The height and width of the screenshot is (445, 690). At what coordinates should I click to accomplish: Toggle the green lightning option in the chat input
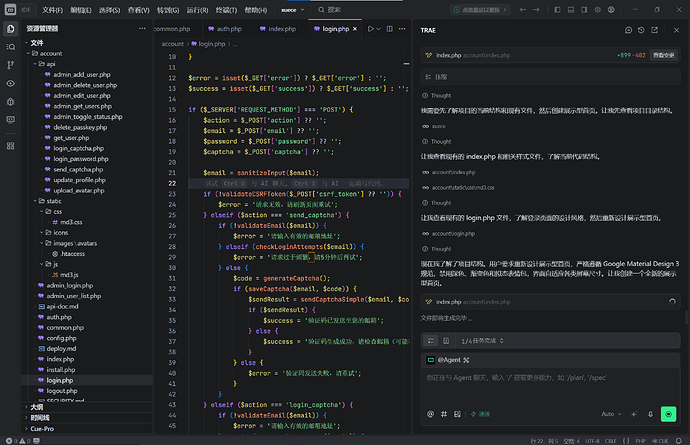(480, 414)
